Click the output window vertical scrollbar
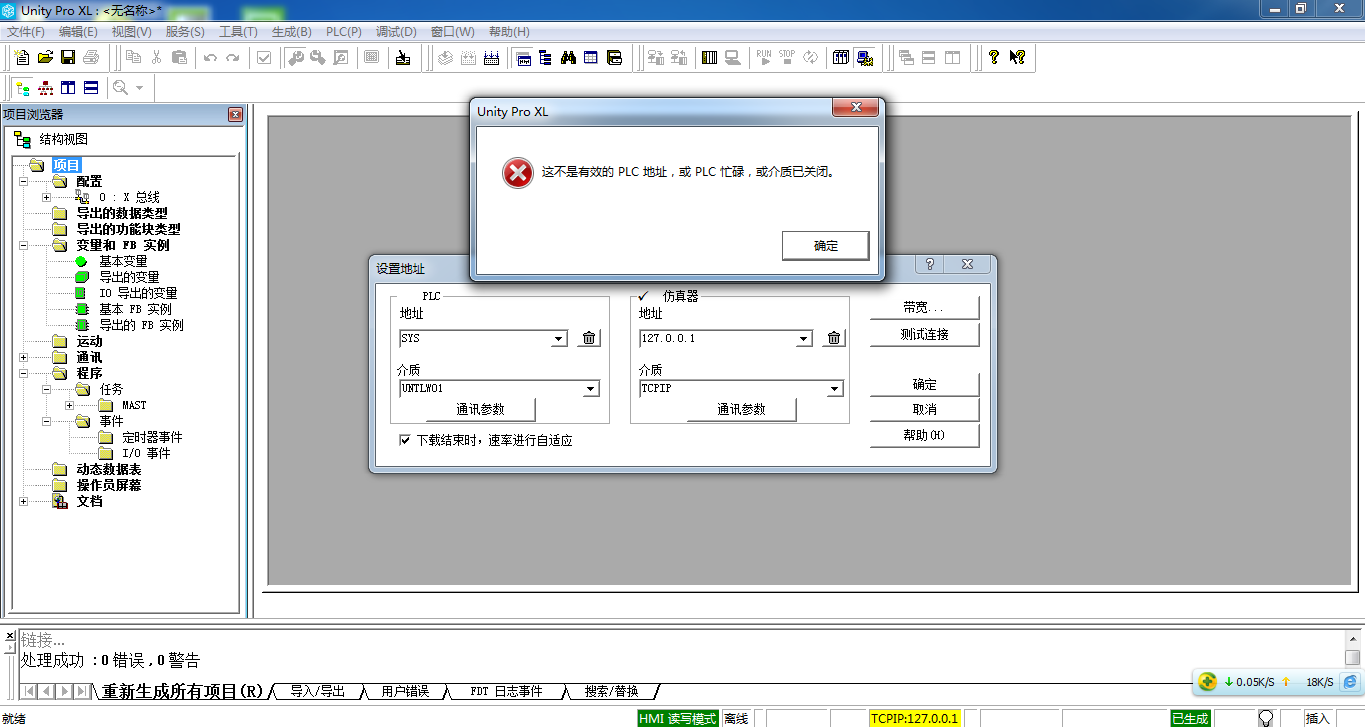 point(1352,656)
